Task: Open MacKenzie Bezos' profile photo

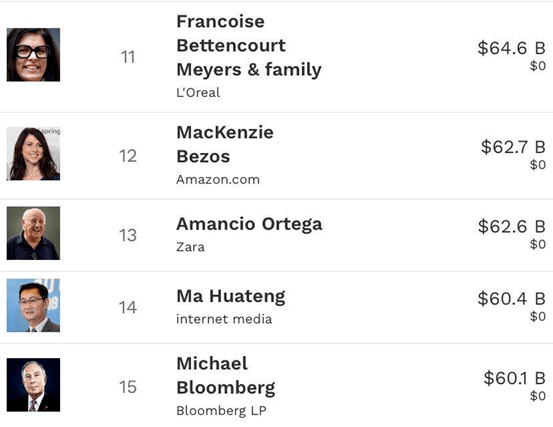Action: point(33,154)
